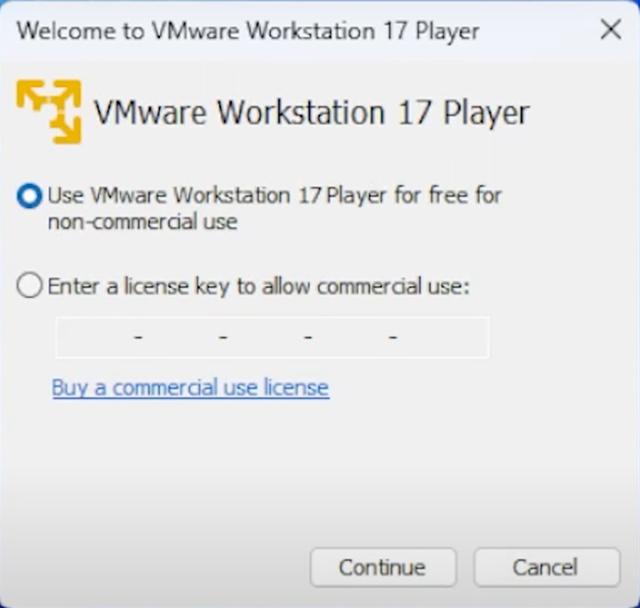Click the second dash in license key field

[x=223, y=338]
